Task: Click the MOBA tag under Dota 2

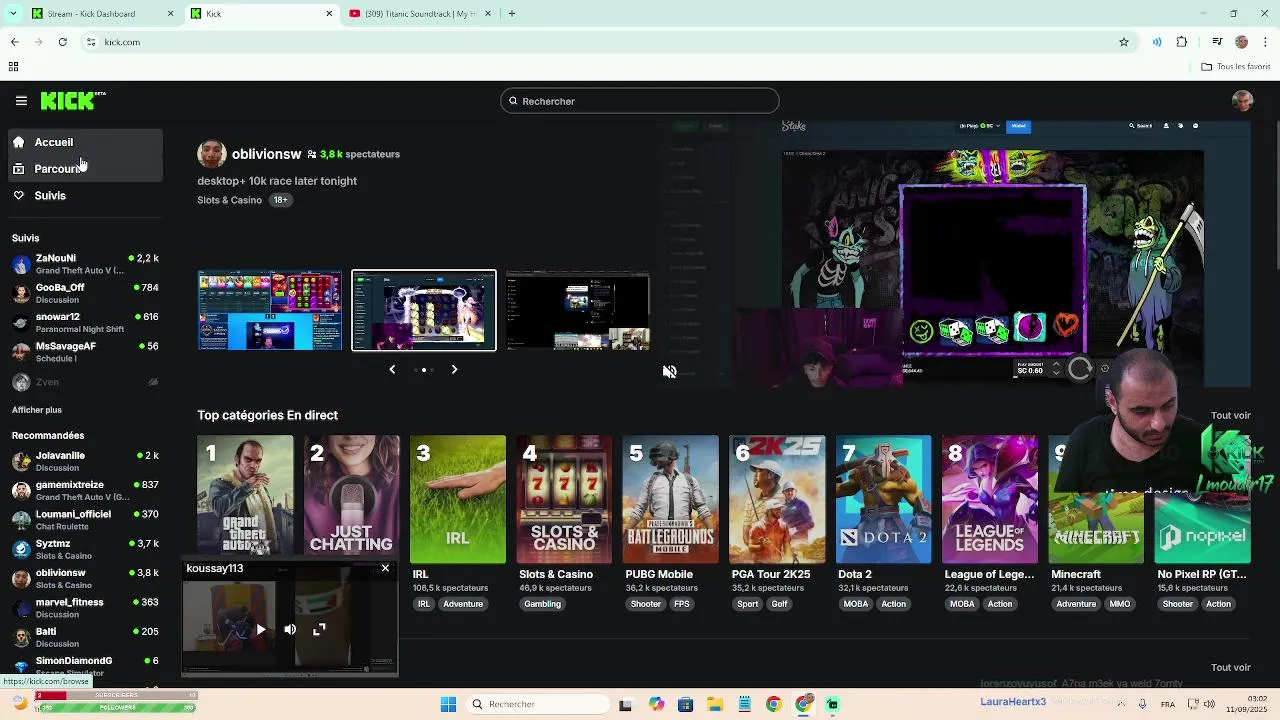Action: click(855, 604)
